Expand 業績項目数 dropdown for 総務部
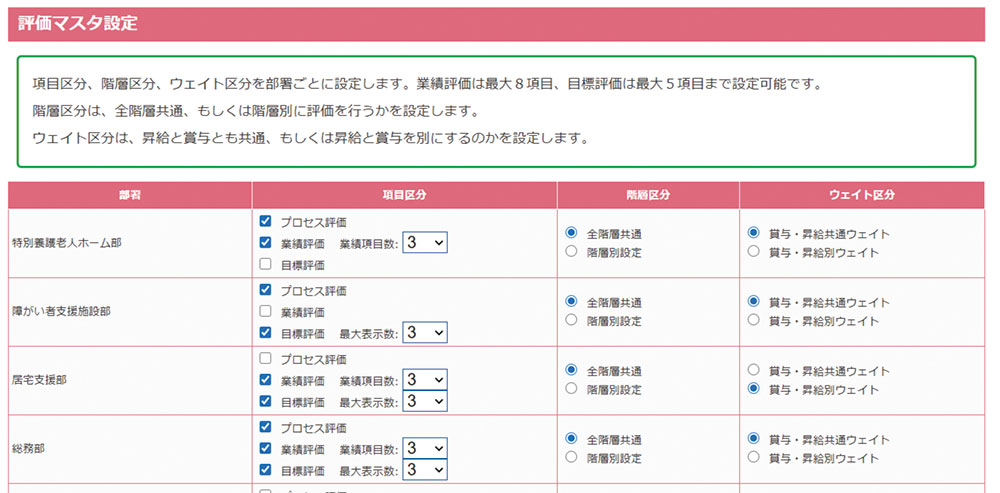The width and height of the screenshot is (1000, 493). (424, 448)
